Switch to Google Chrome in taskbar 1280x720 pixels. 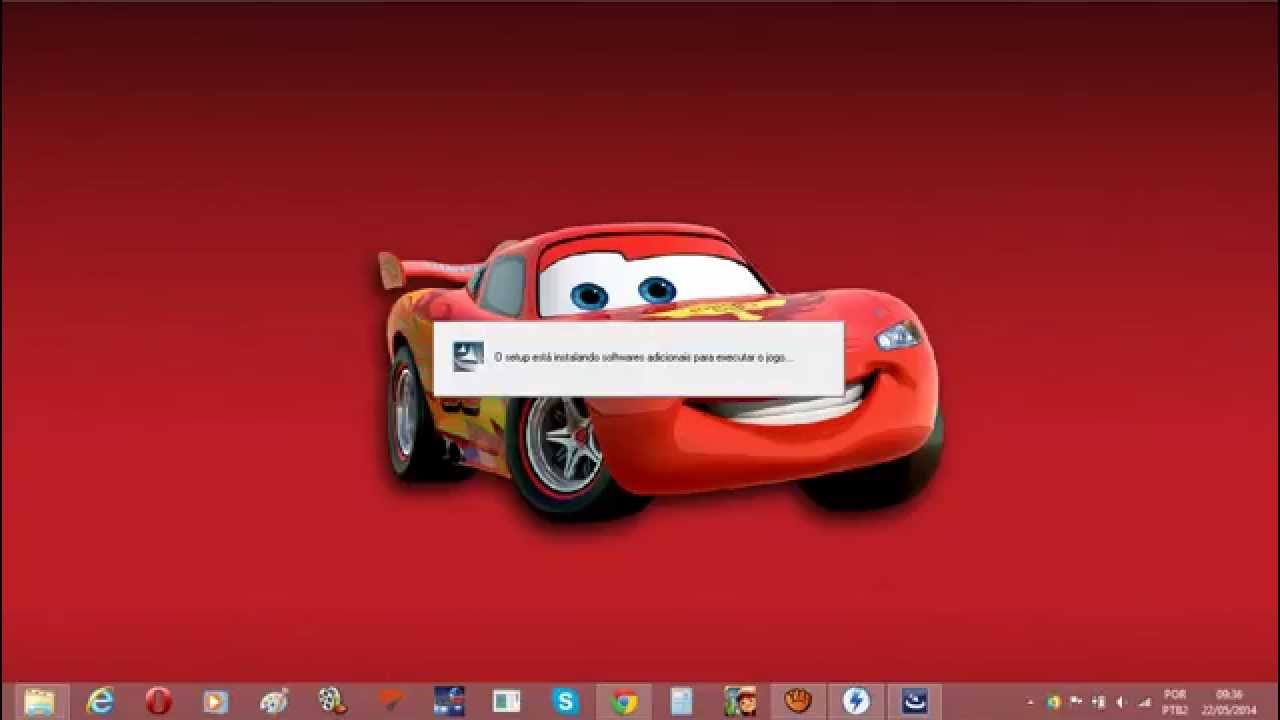[624, 701]
